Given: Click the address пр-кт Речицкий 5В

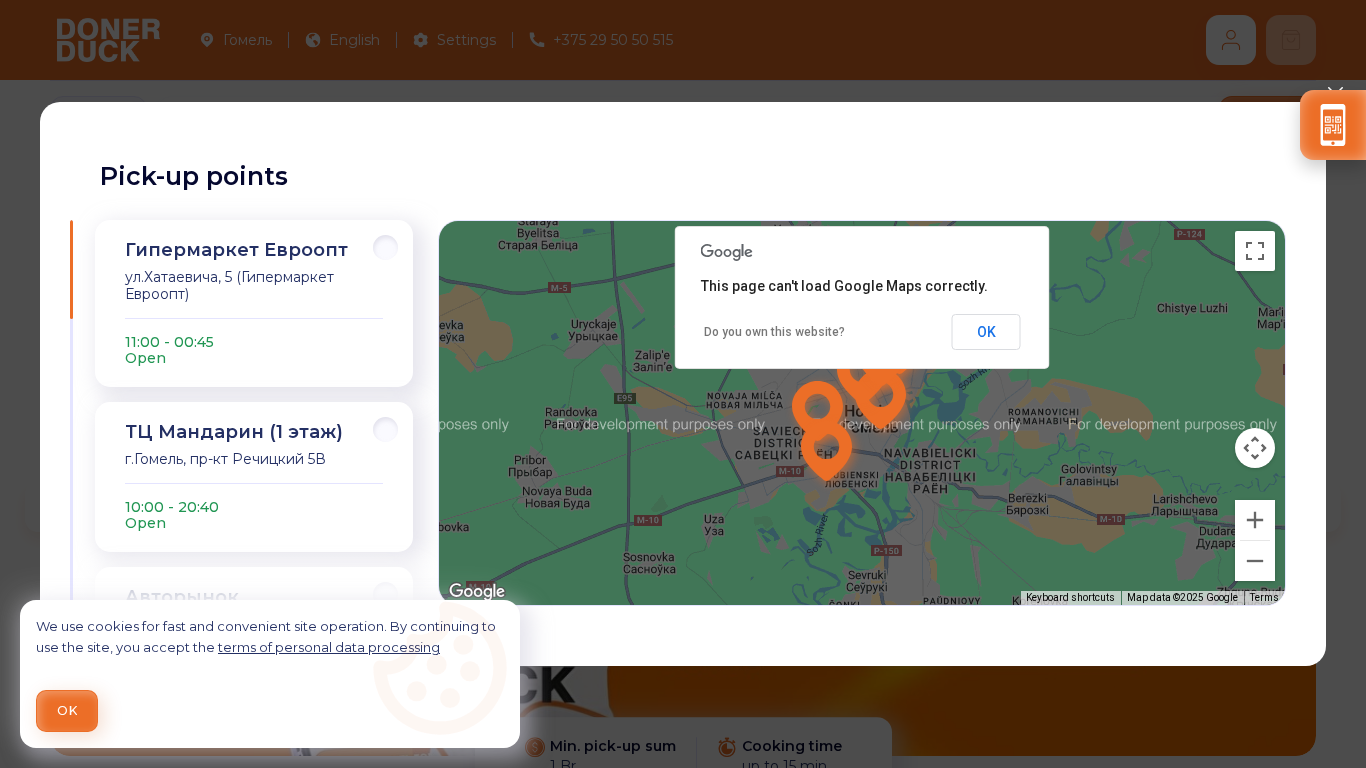Looking at the screenshot, I should [226, 459].
